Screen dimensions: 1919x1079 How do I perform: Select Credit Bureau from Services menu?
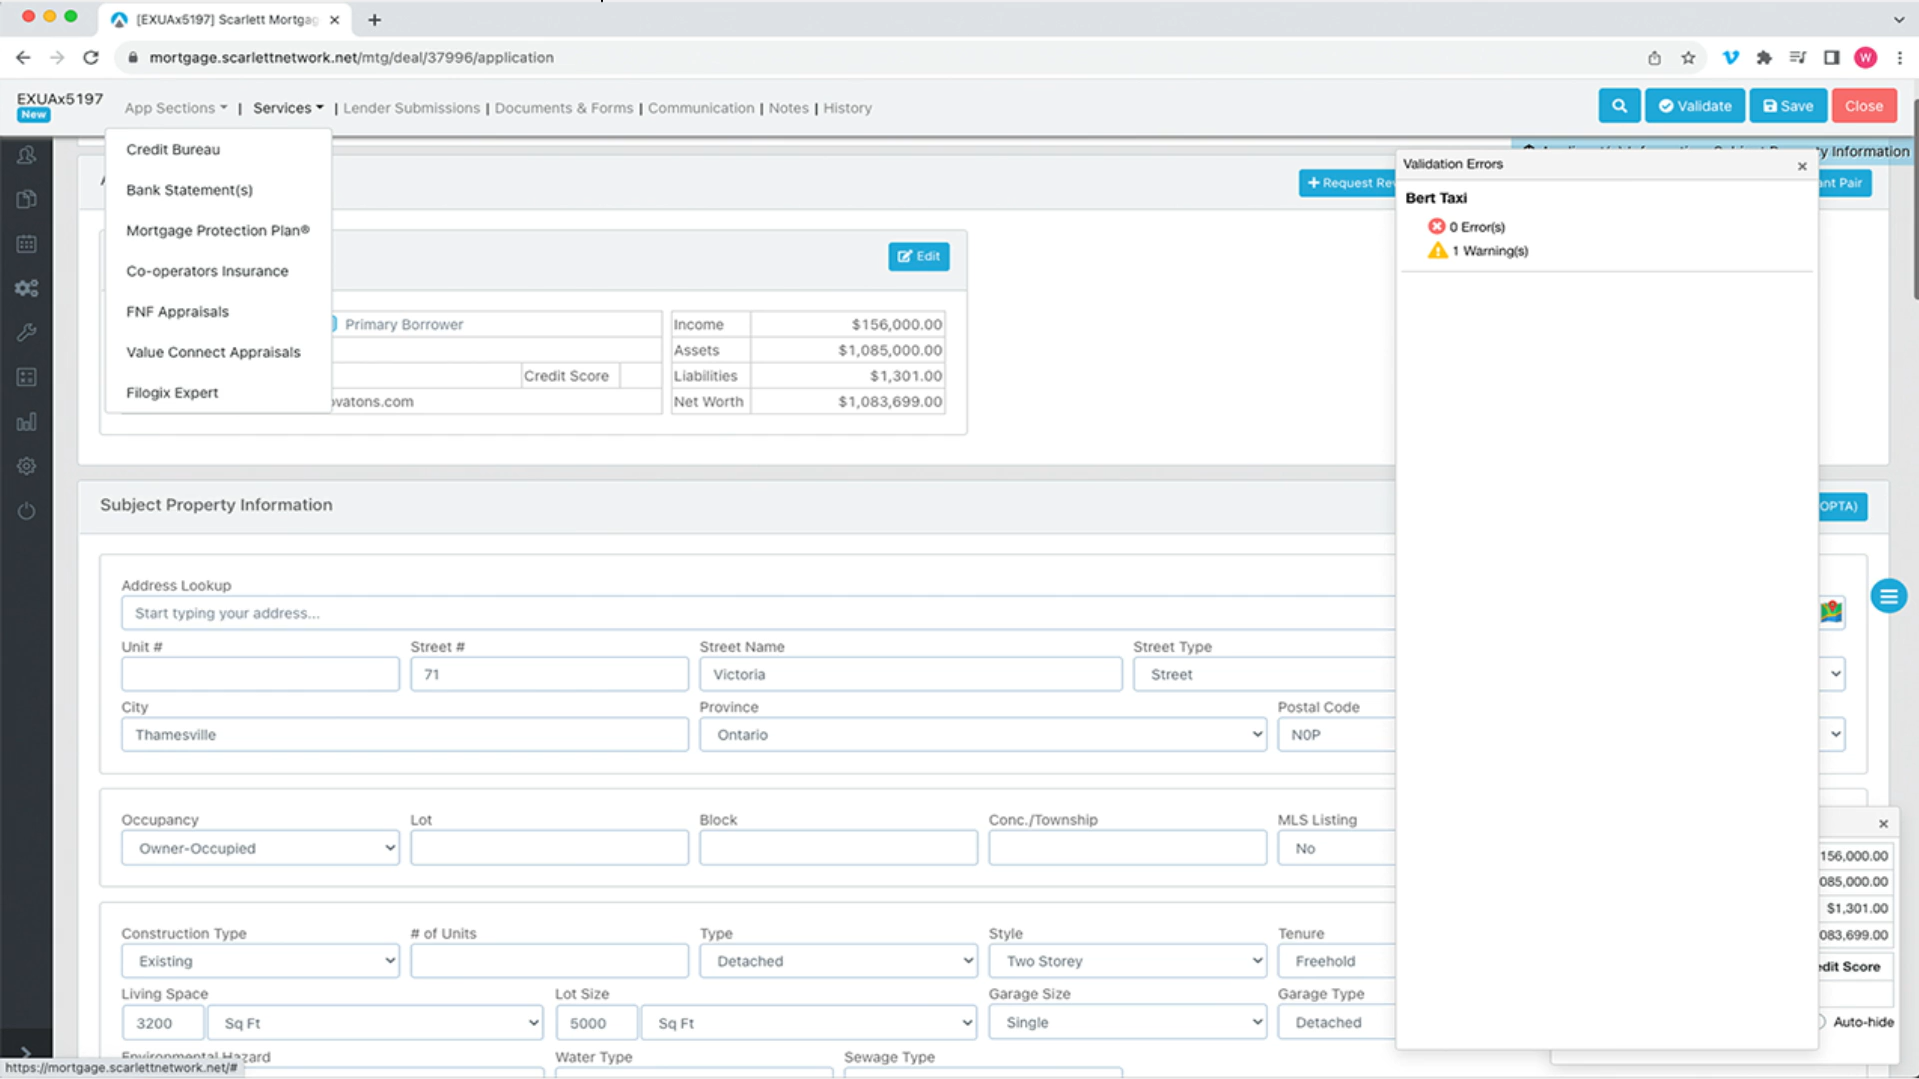[x=173, y=149]
